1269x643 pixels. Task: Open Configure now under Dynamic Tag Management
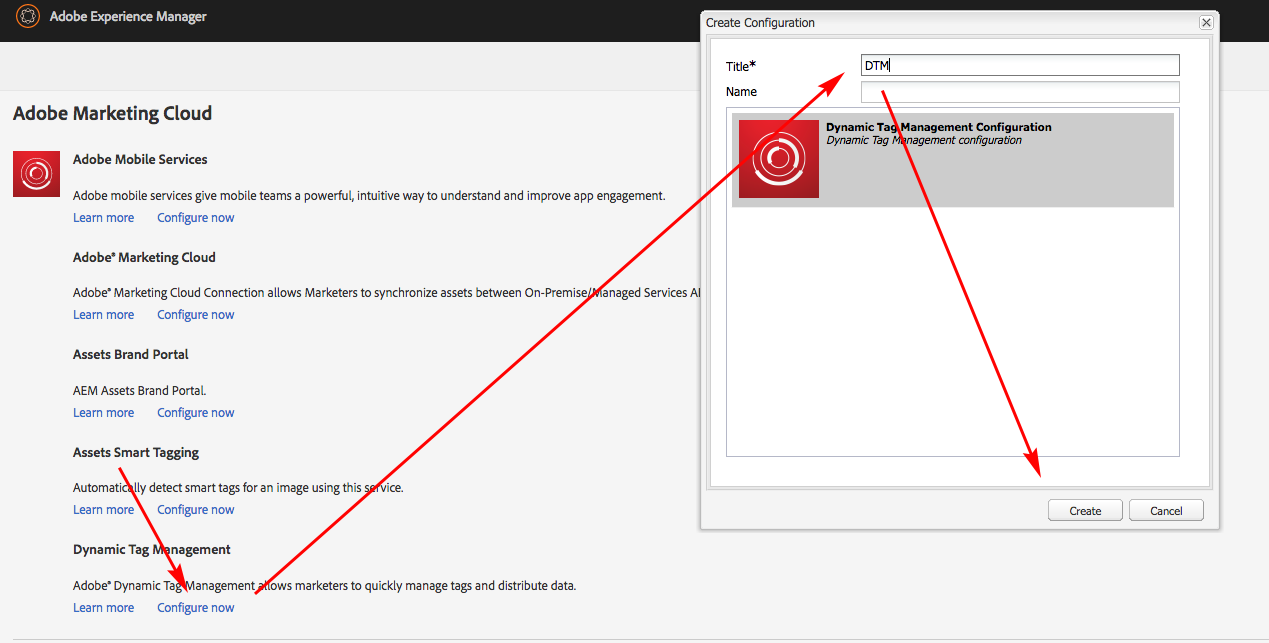(196, 608)
